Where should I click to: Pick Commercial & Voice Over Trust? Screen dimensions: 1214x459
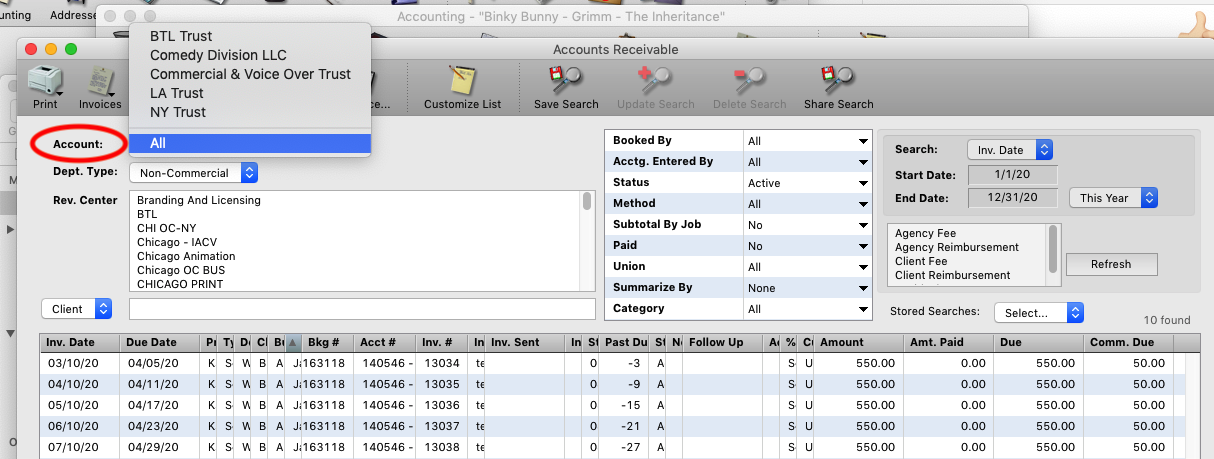point(250,74)
